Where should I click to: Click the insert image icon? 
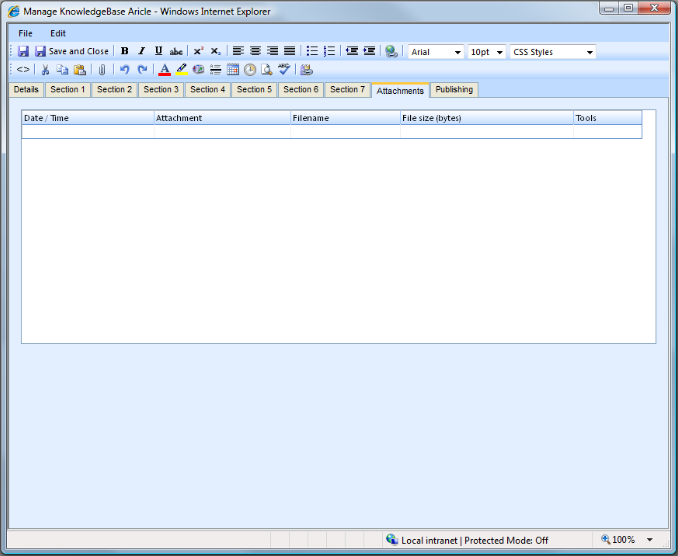coord(198,69)
